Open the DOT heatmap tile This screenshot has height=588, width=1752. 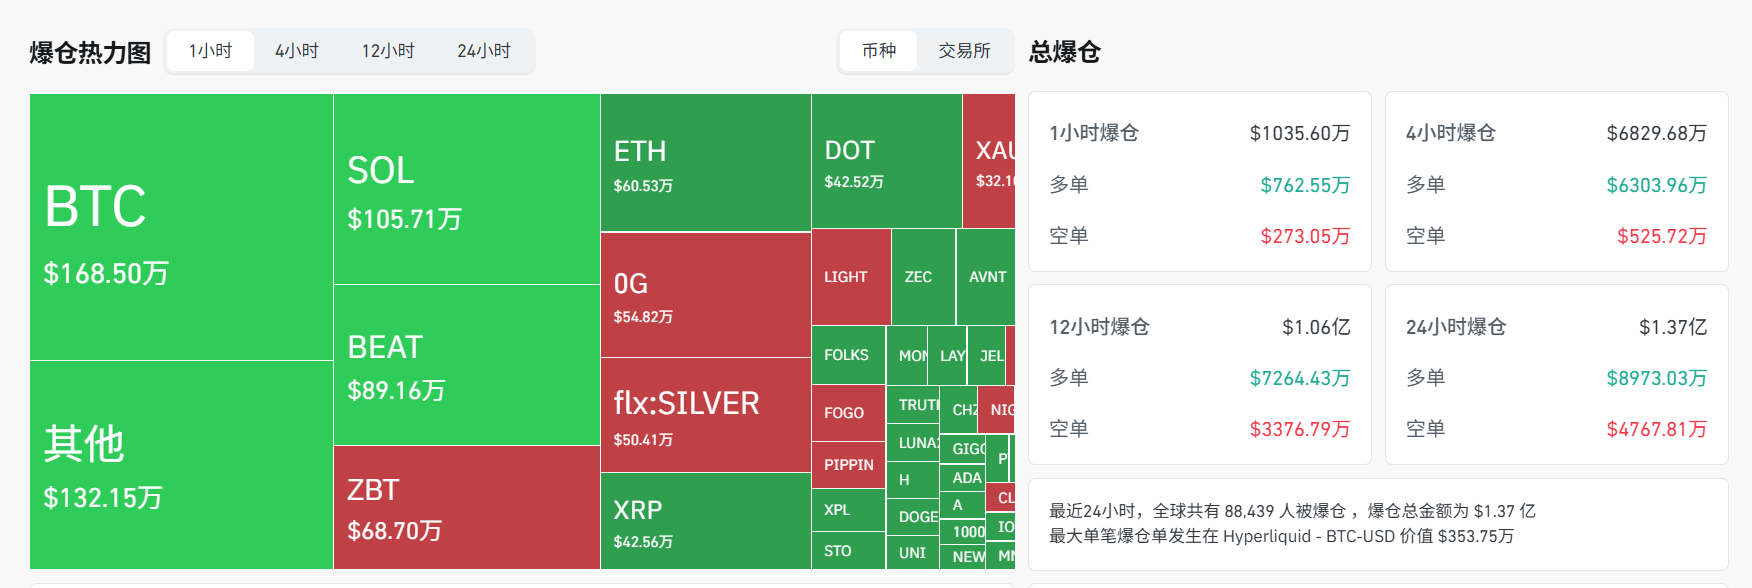coord(886,161)
